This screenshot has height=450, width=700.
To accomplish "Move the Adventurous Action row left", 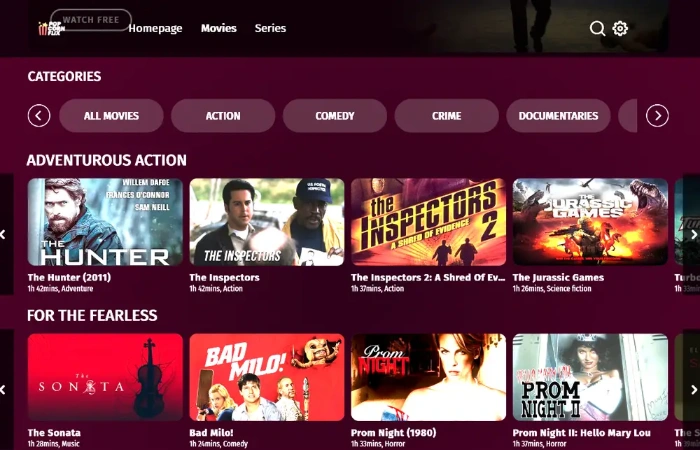I will coord(4,234).
